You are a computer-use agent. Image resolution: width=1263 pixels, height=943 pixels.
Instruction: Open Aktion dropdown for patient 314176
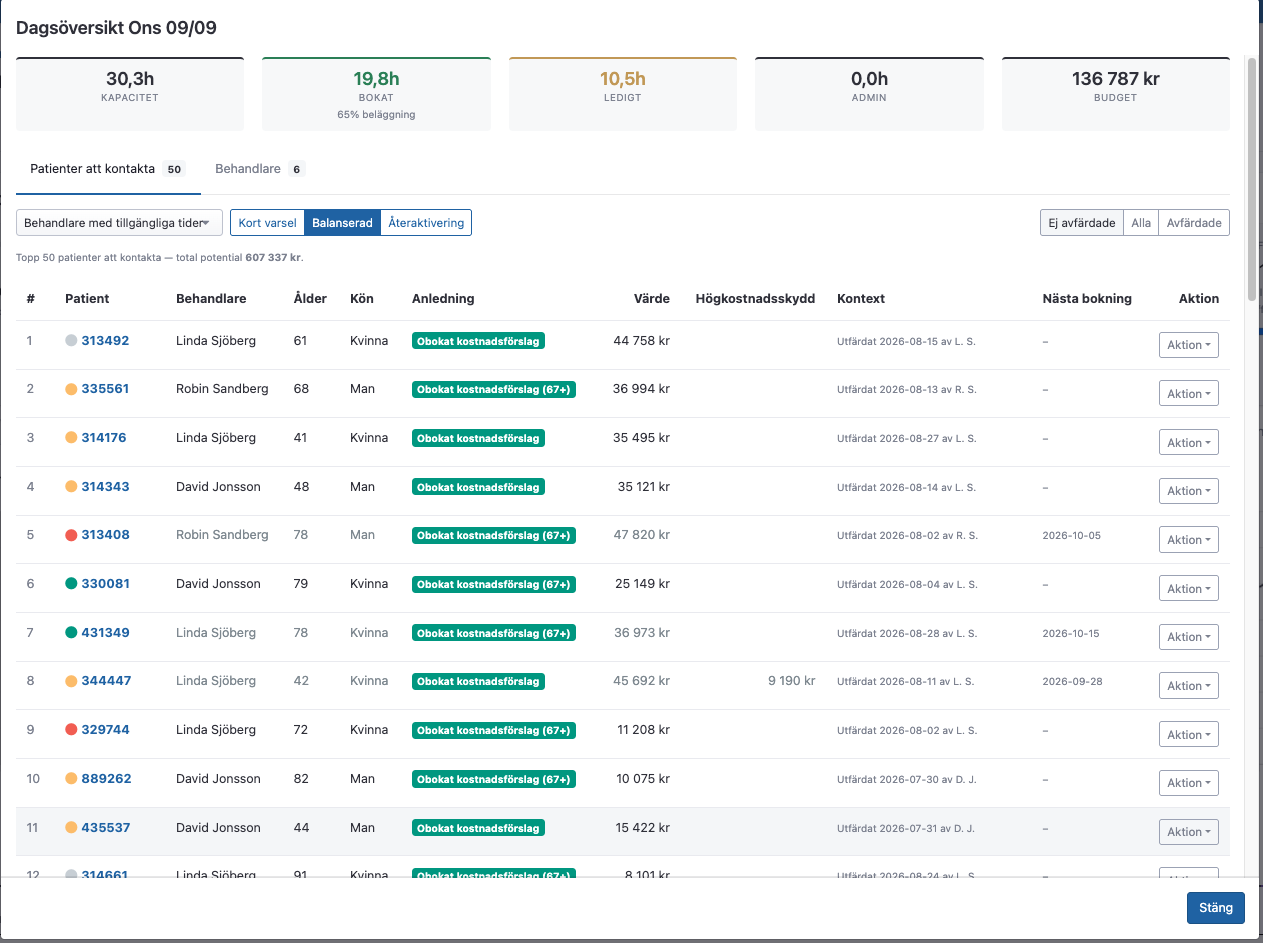pos(1188,443)
